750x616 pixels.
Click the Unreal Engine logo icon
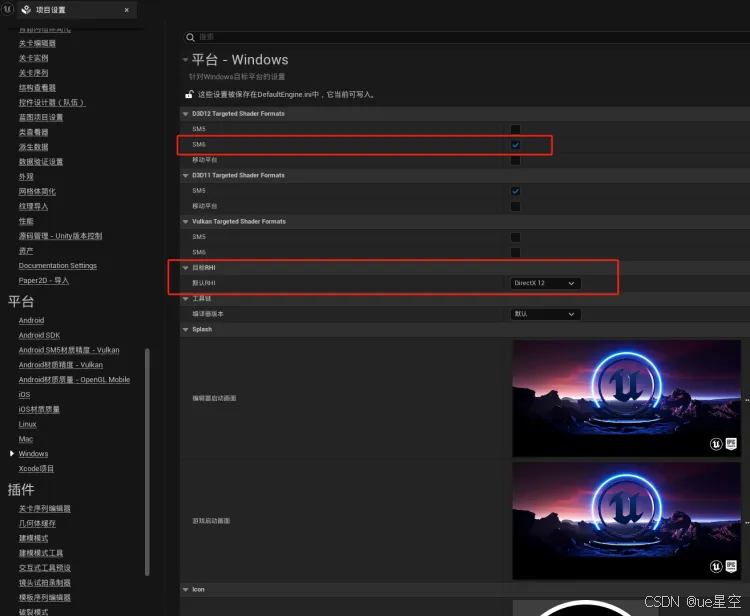click(7, 9)
